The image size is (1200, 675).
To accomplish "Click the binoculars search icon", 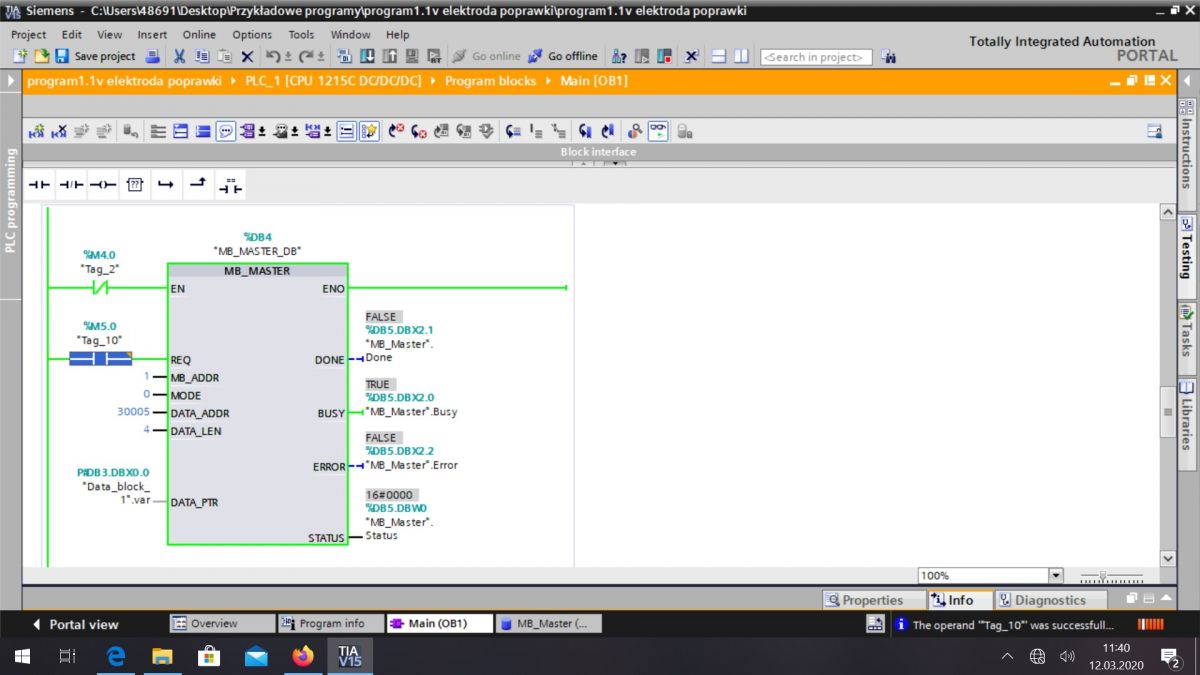I will pos(889,57).
